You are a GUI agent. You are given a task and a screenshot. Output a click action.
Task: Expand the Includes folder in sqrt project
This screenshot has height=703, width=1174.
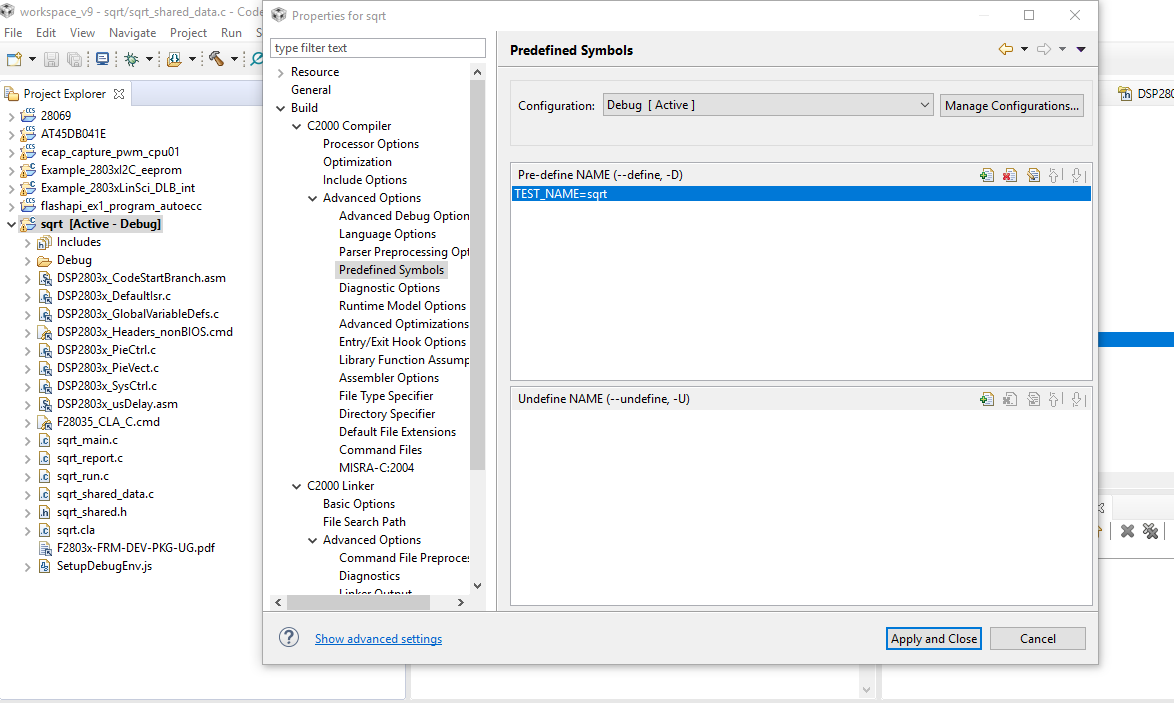click(x=28, y=243)
